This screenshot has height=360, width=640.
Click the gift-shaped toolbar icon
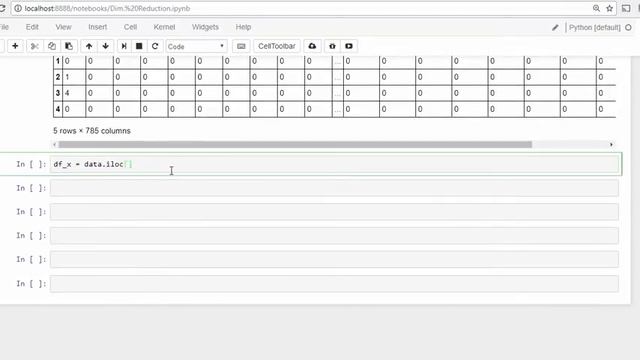332,46
